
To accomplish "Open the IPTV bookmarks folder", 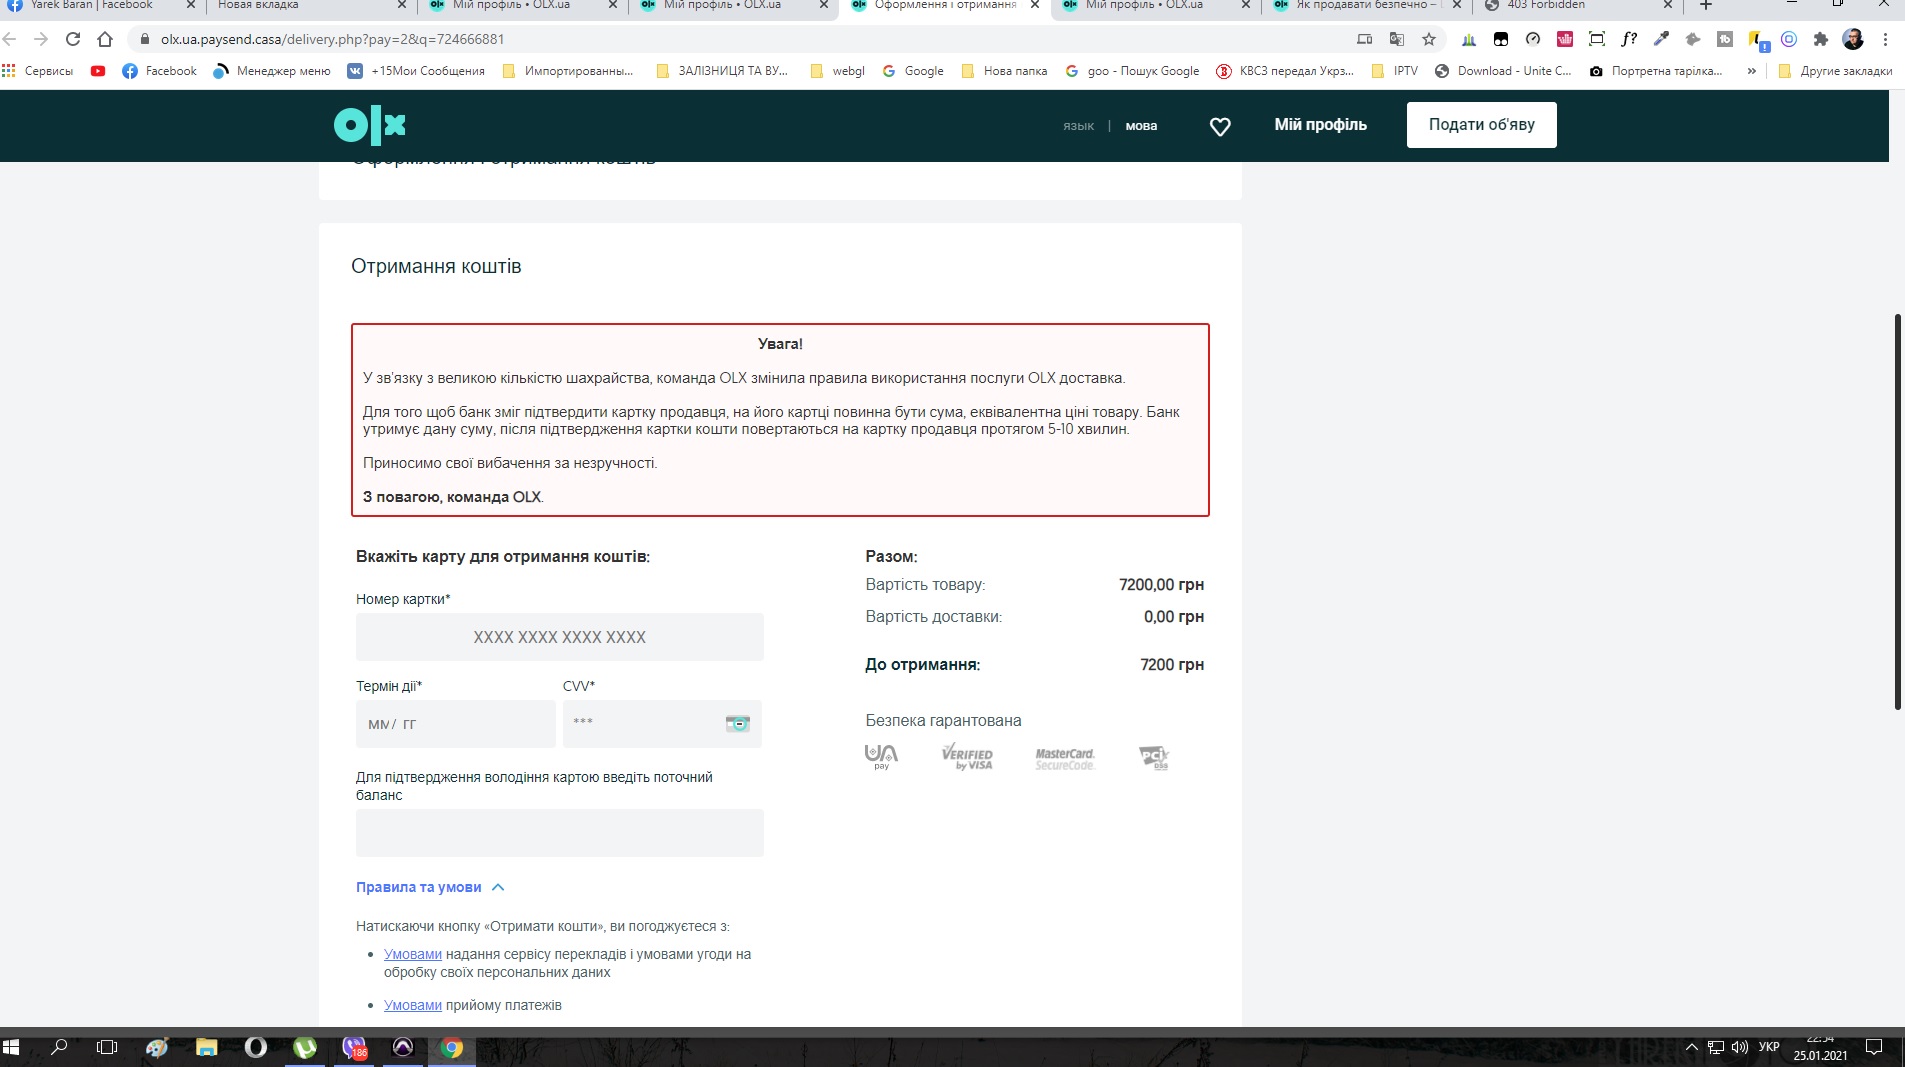I will [1395, 71].
